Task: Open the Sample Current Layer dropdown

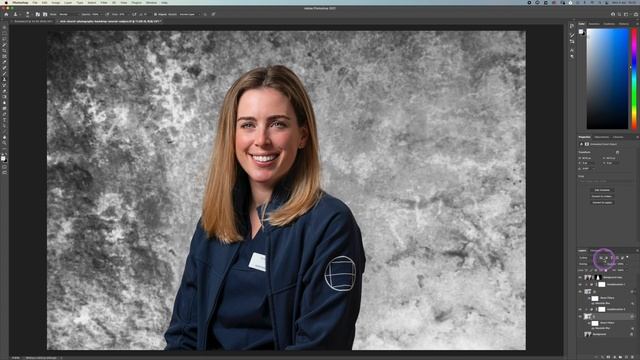Action: [189, 14]
